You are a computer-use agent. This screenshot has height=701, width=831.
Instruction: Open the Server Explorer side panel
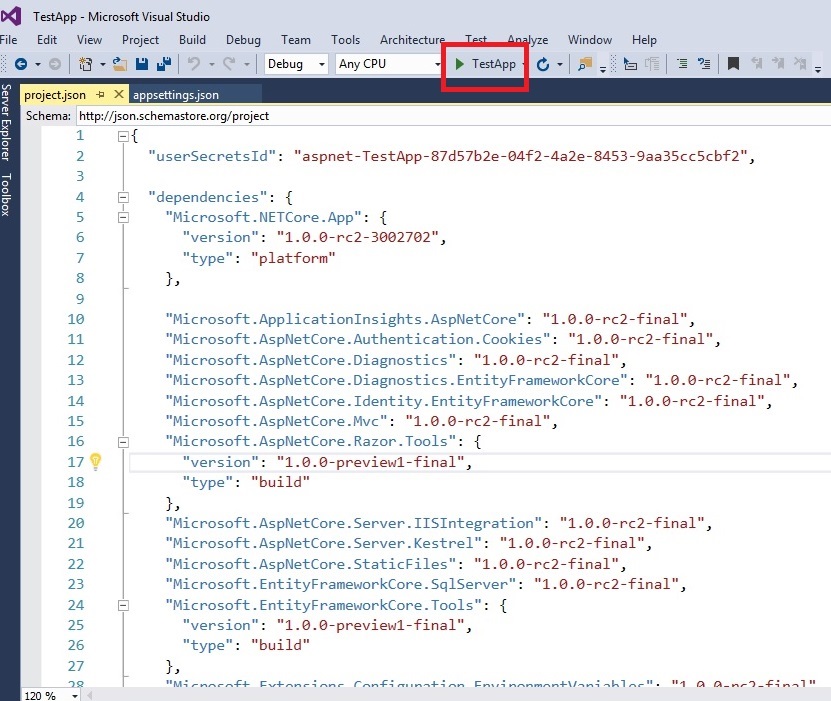tap(6, 122)
